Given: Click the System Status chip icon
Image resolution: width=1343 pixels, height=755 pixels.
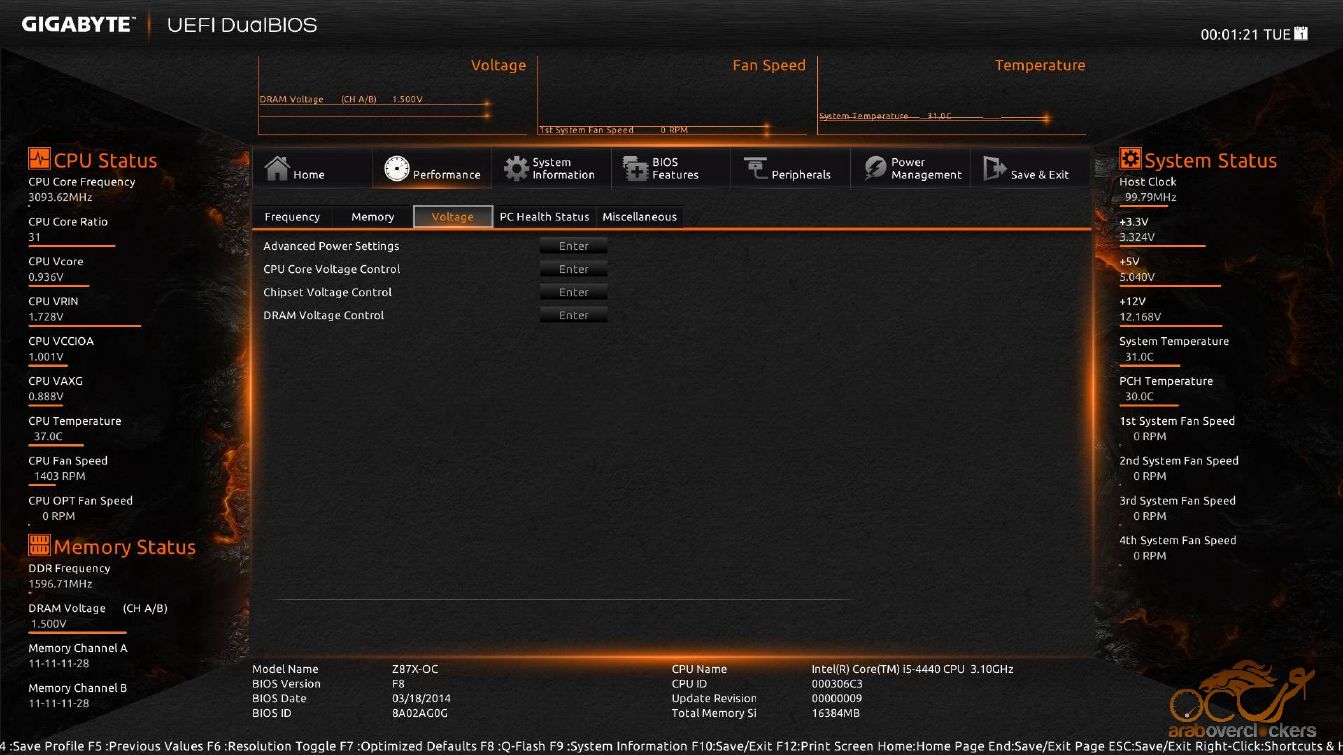Looking at the screenshot, I should point(1130,159).
